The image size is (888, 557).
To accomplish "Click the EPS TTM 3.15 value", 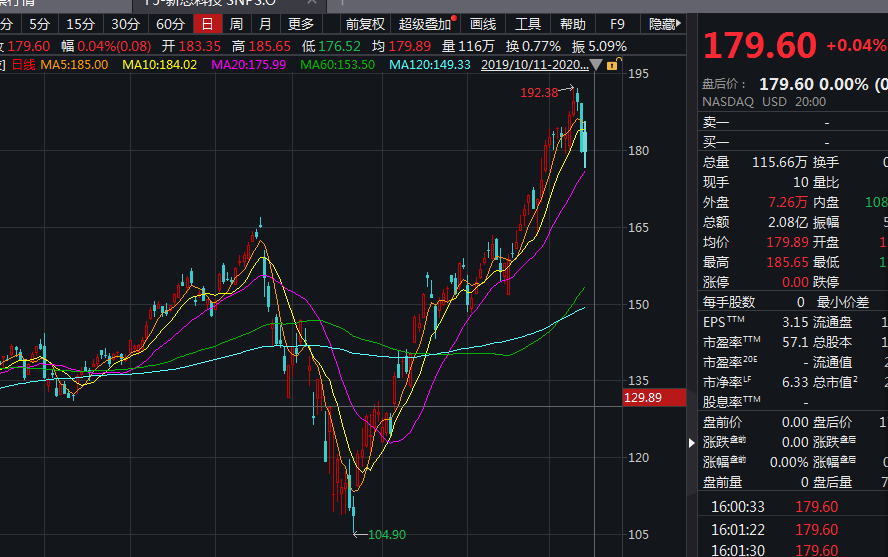I will 795,322.
